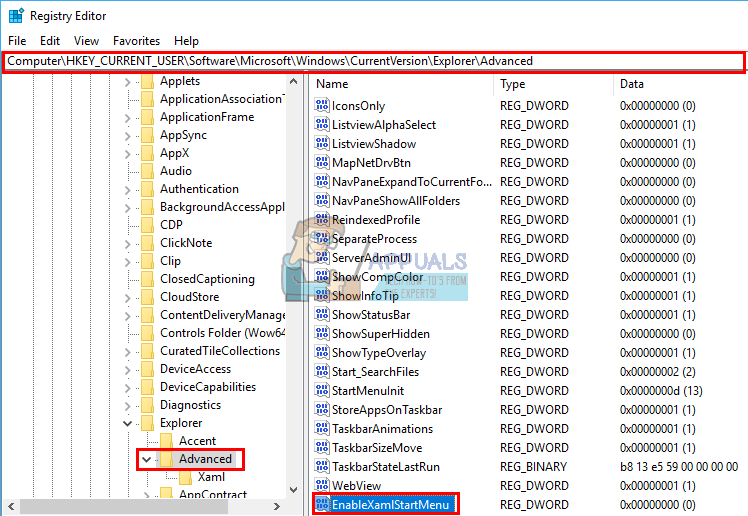Select the ServerAdminUI value name
Viewport: 748px width, 516px height.
coord(371,258)
